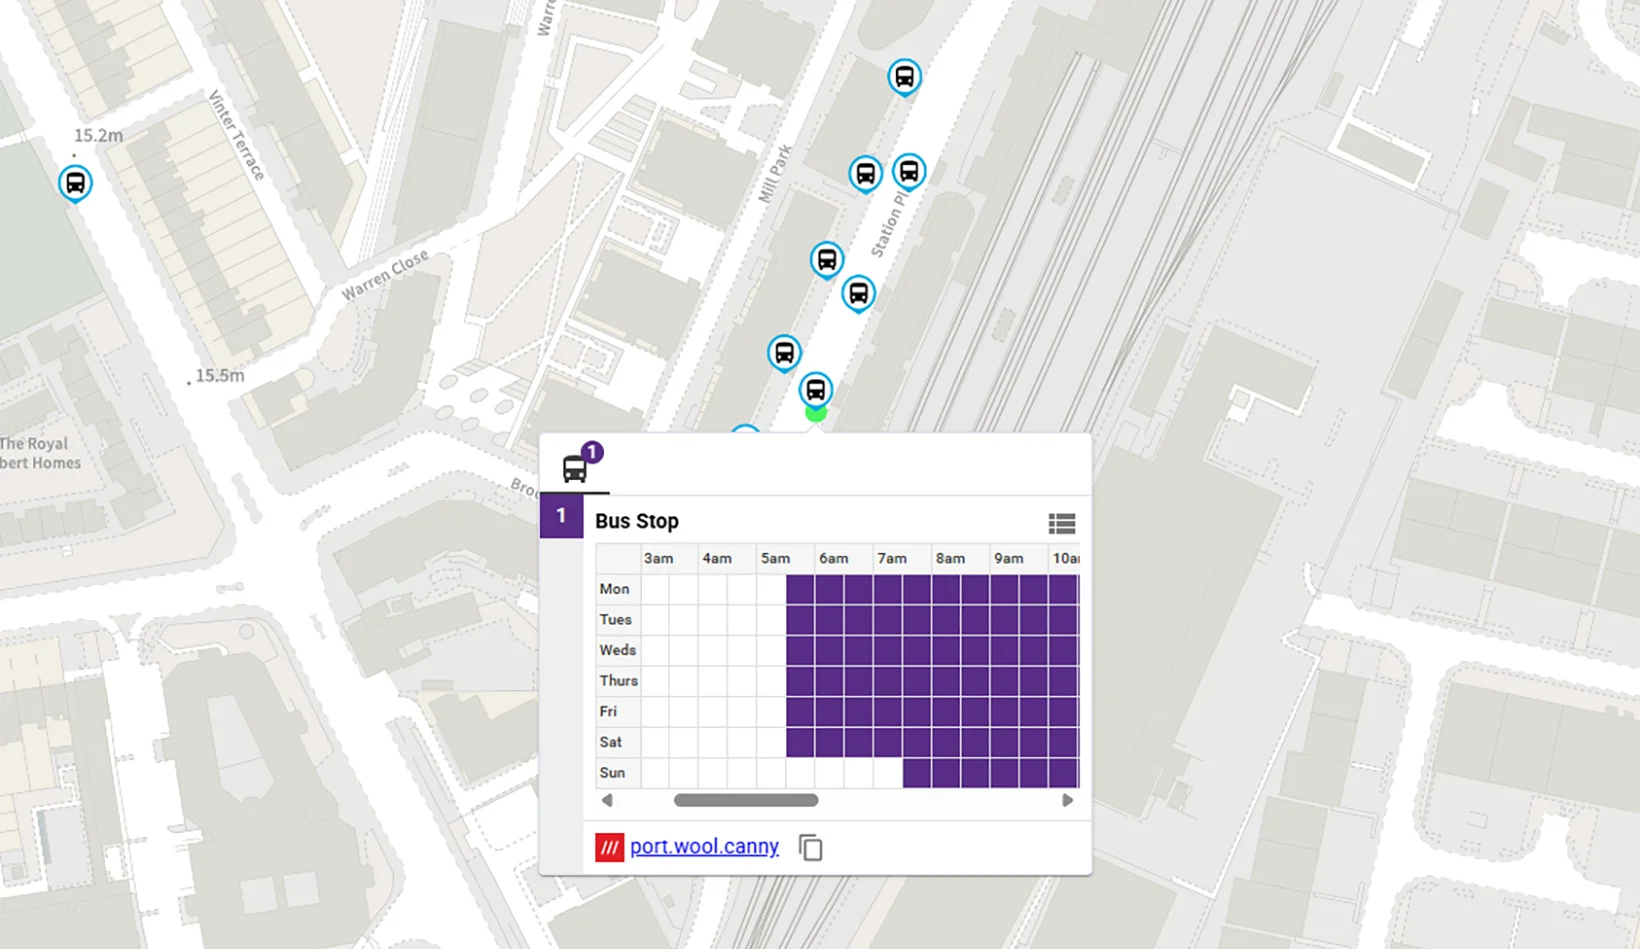Click the red what3words logo icon
Image resolution: width=1640 pixels, height=949 pixels.
[611, 847]
